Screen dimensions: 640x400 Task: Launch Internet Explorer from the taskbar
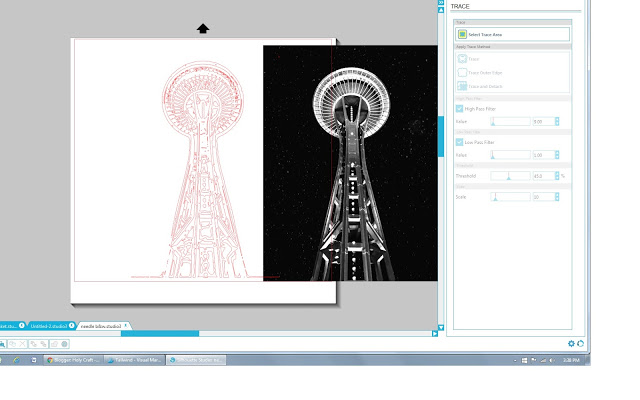click(x=16, y=360)
